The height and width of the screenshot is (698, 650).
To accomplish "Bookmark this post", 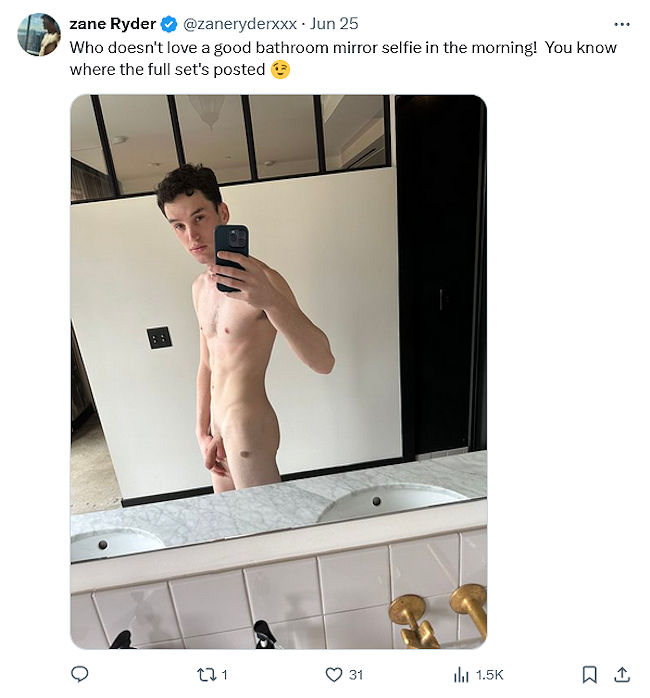I will [589, 674].
